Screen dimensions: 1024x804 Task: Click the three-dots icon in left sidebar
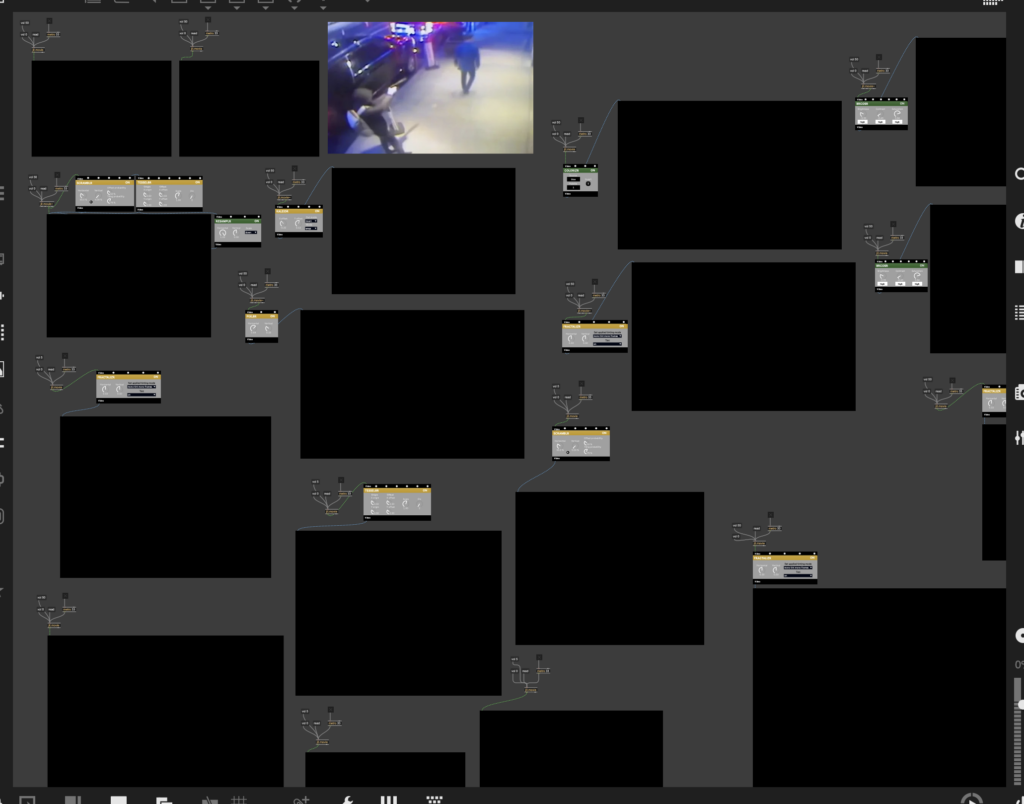tap(3, 331)
